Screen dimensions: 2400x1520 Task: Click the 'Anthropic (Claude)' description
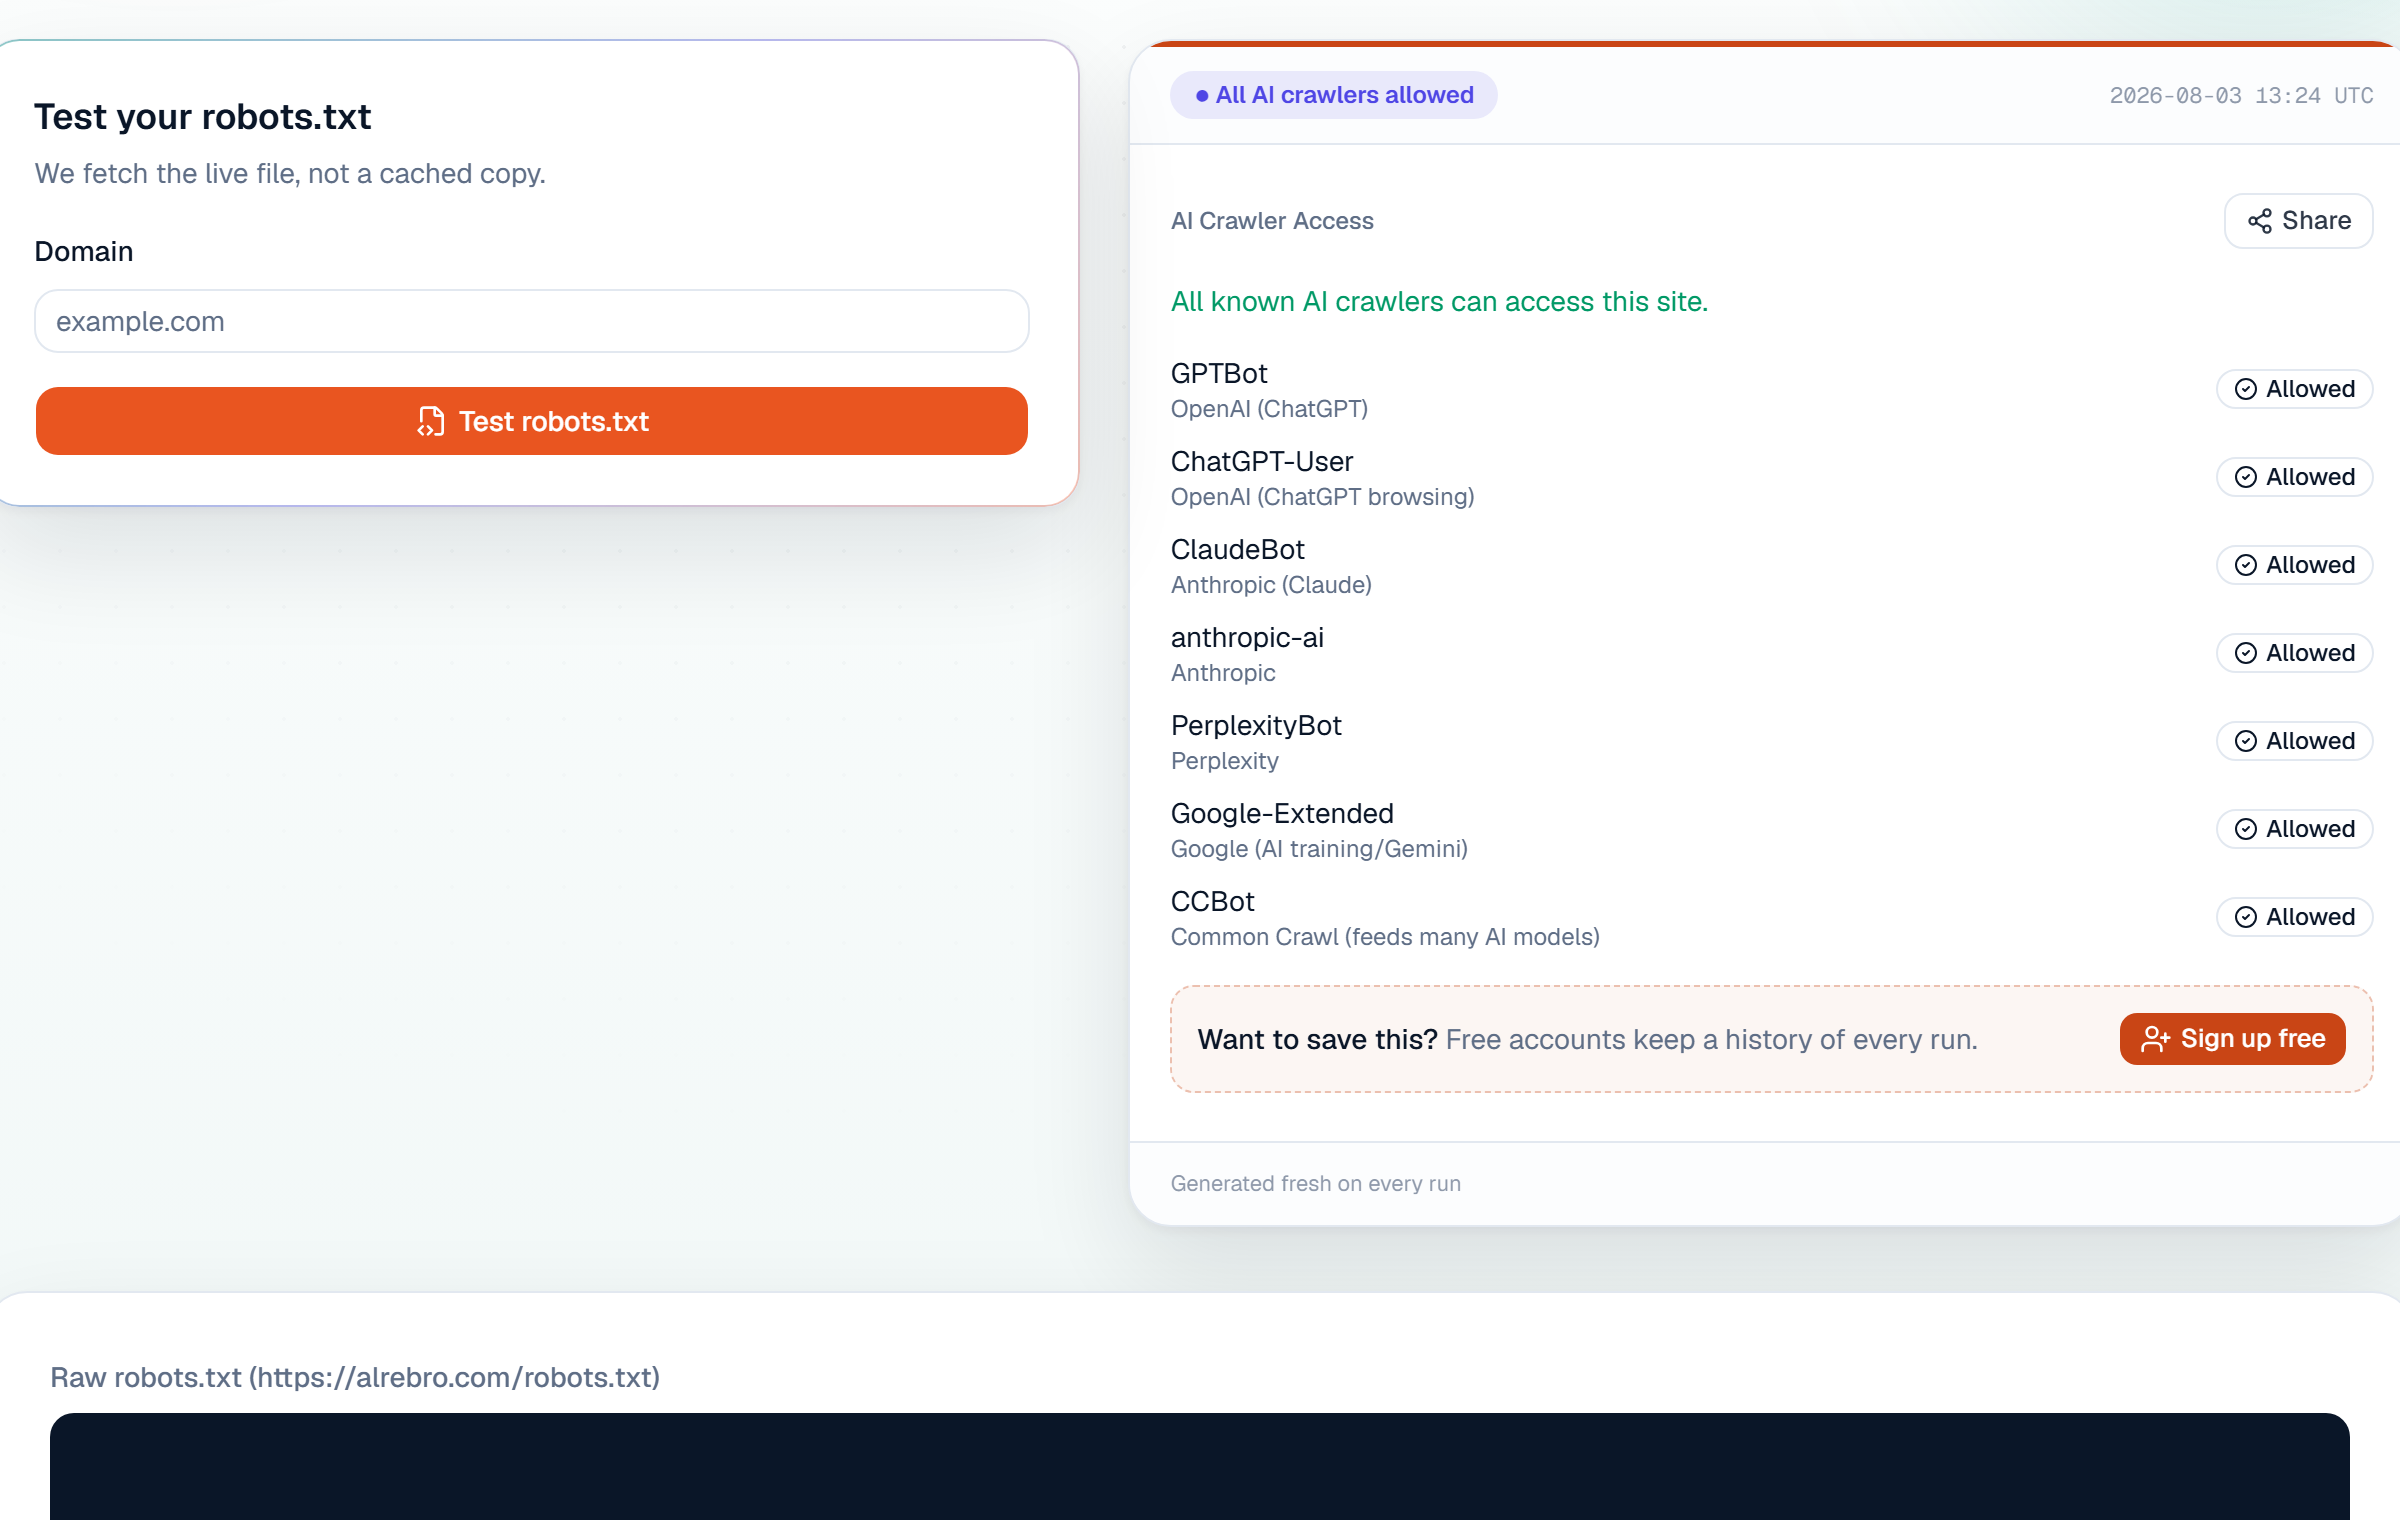point(1271,585)
